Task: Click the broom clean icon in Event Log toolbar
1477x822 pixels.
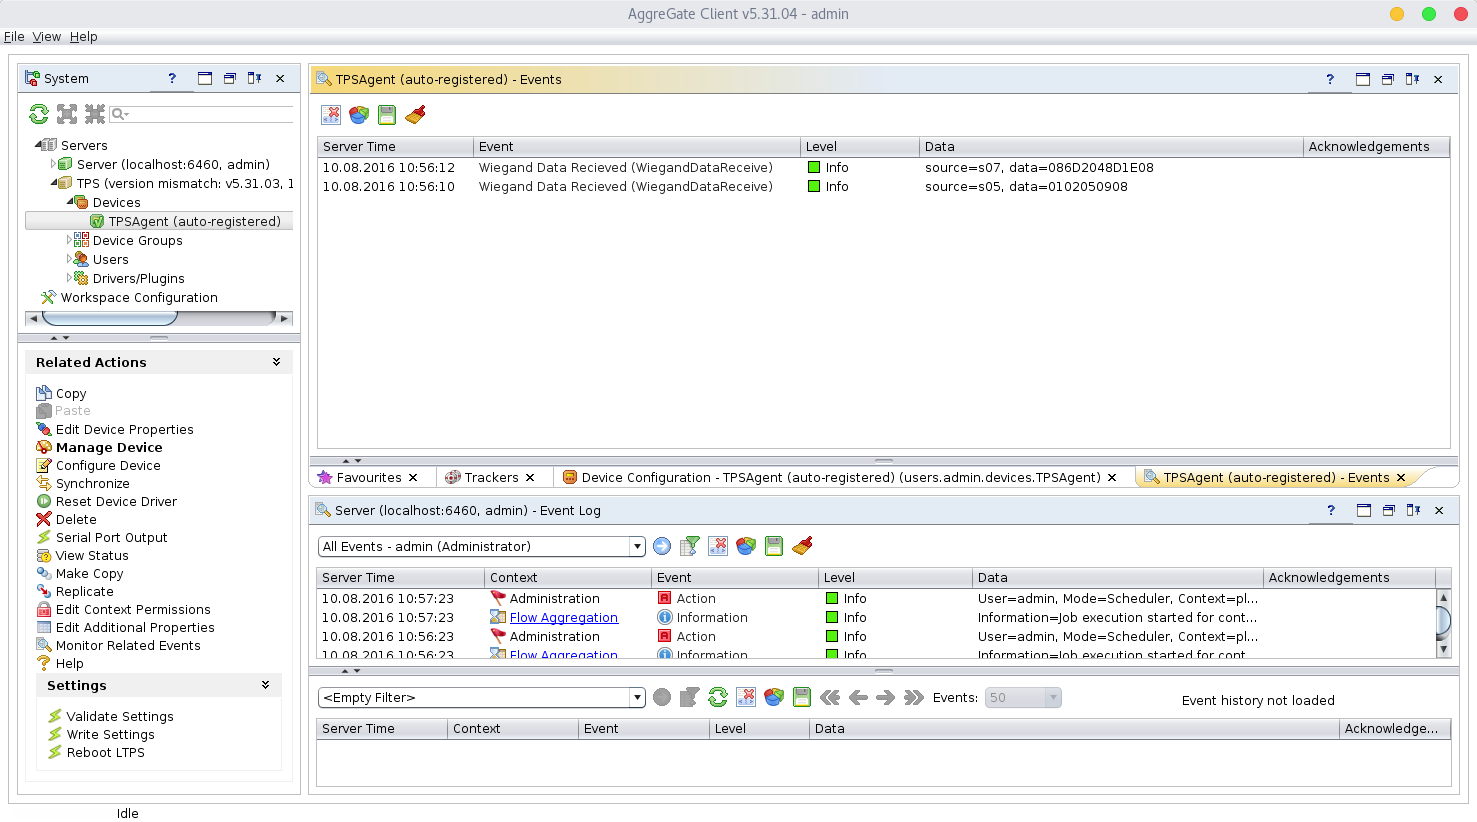Action: pos(802,546)
